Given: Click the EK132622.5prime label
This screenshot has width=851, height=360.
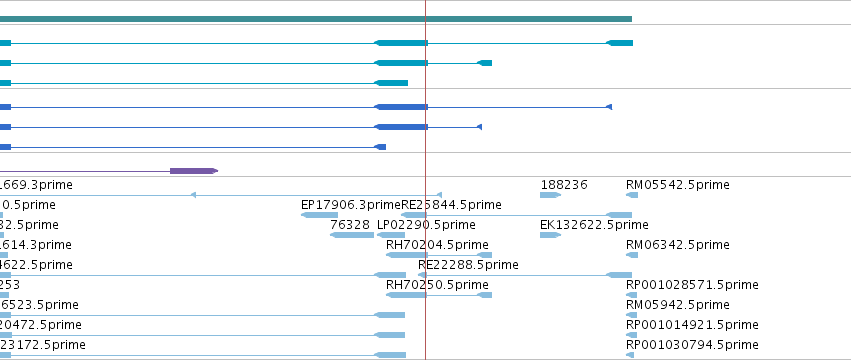Looking at the screenshot, I should pyautogui.click(x=594, y=225).
